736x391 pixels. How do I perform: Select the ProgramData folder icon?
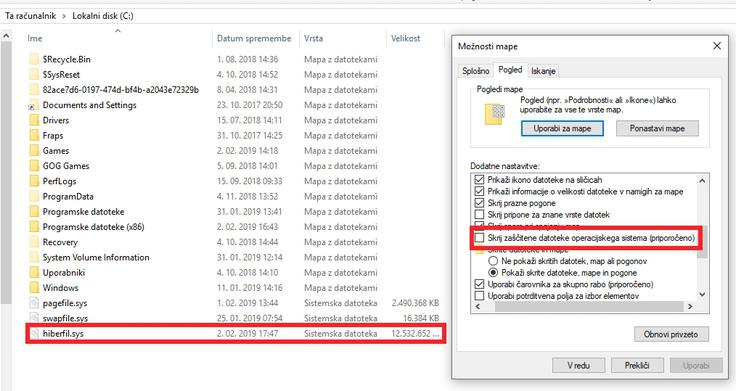[x=34, y=197]
